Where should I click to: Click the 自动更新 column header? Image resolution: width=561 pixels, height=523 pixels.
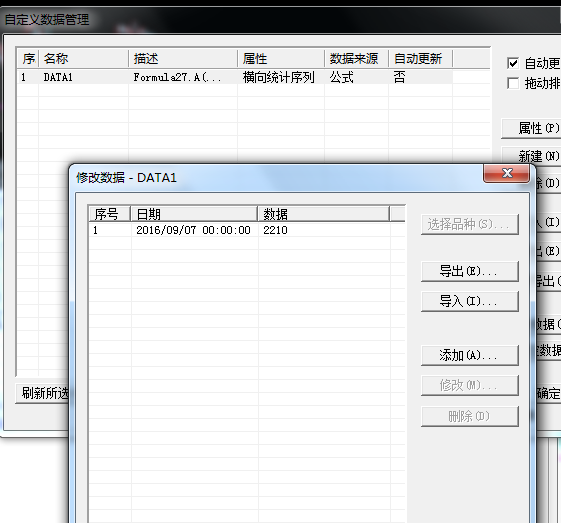click(x=420, y=59)
